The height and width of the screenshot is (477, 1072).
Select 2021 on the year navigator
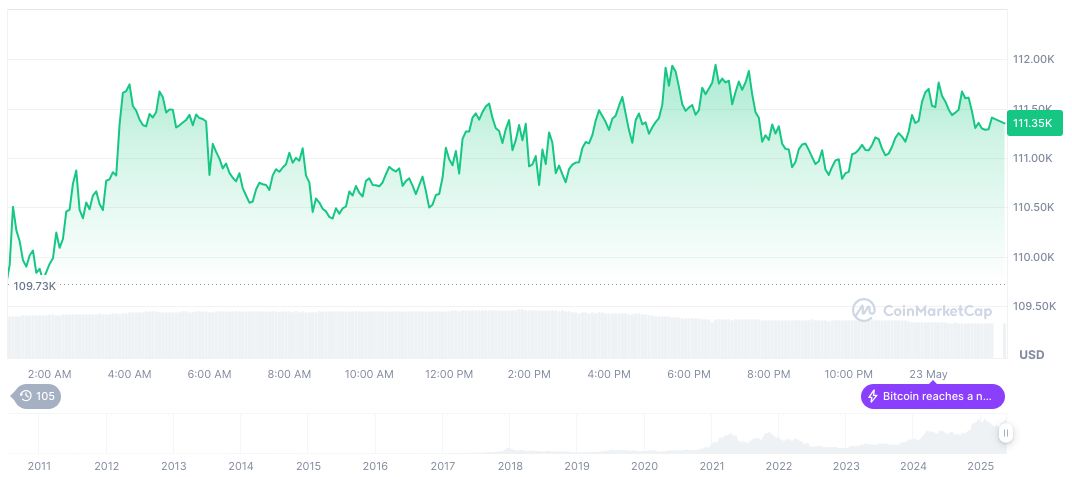coord(712,466)
